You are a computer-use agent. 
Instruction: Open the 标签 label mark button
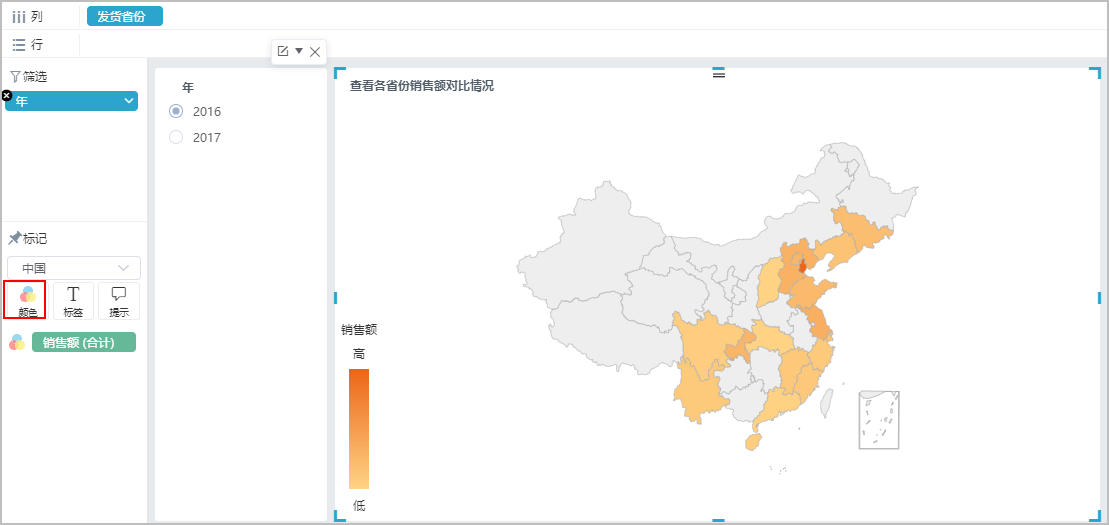pos(73,301)
